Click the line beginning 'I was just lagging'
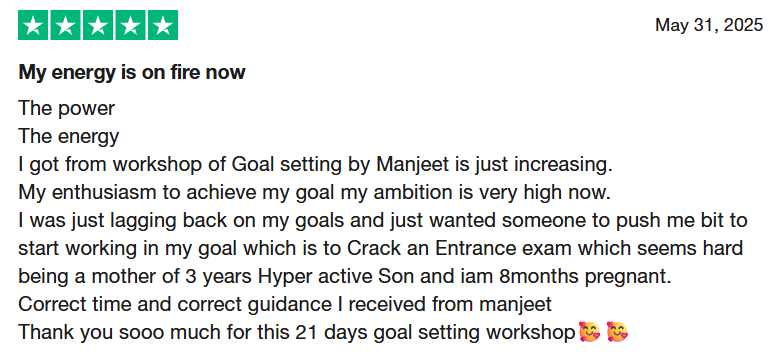The width and height of the screenshot is (784, 360). 383,221
